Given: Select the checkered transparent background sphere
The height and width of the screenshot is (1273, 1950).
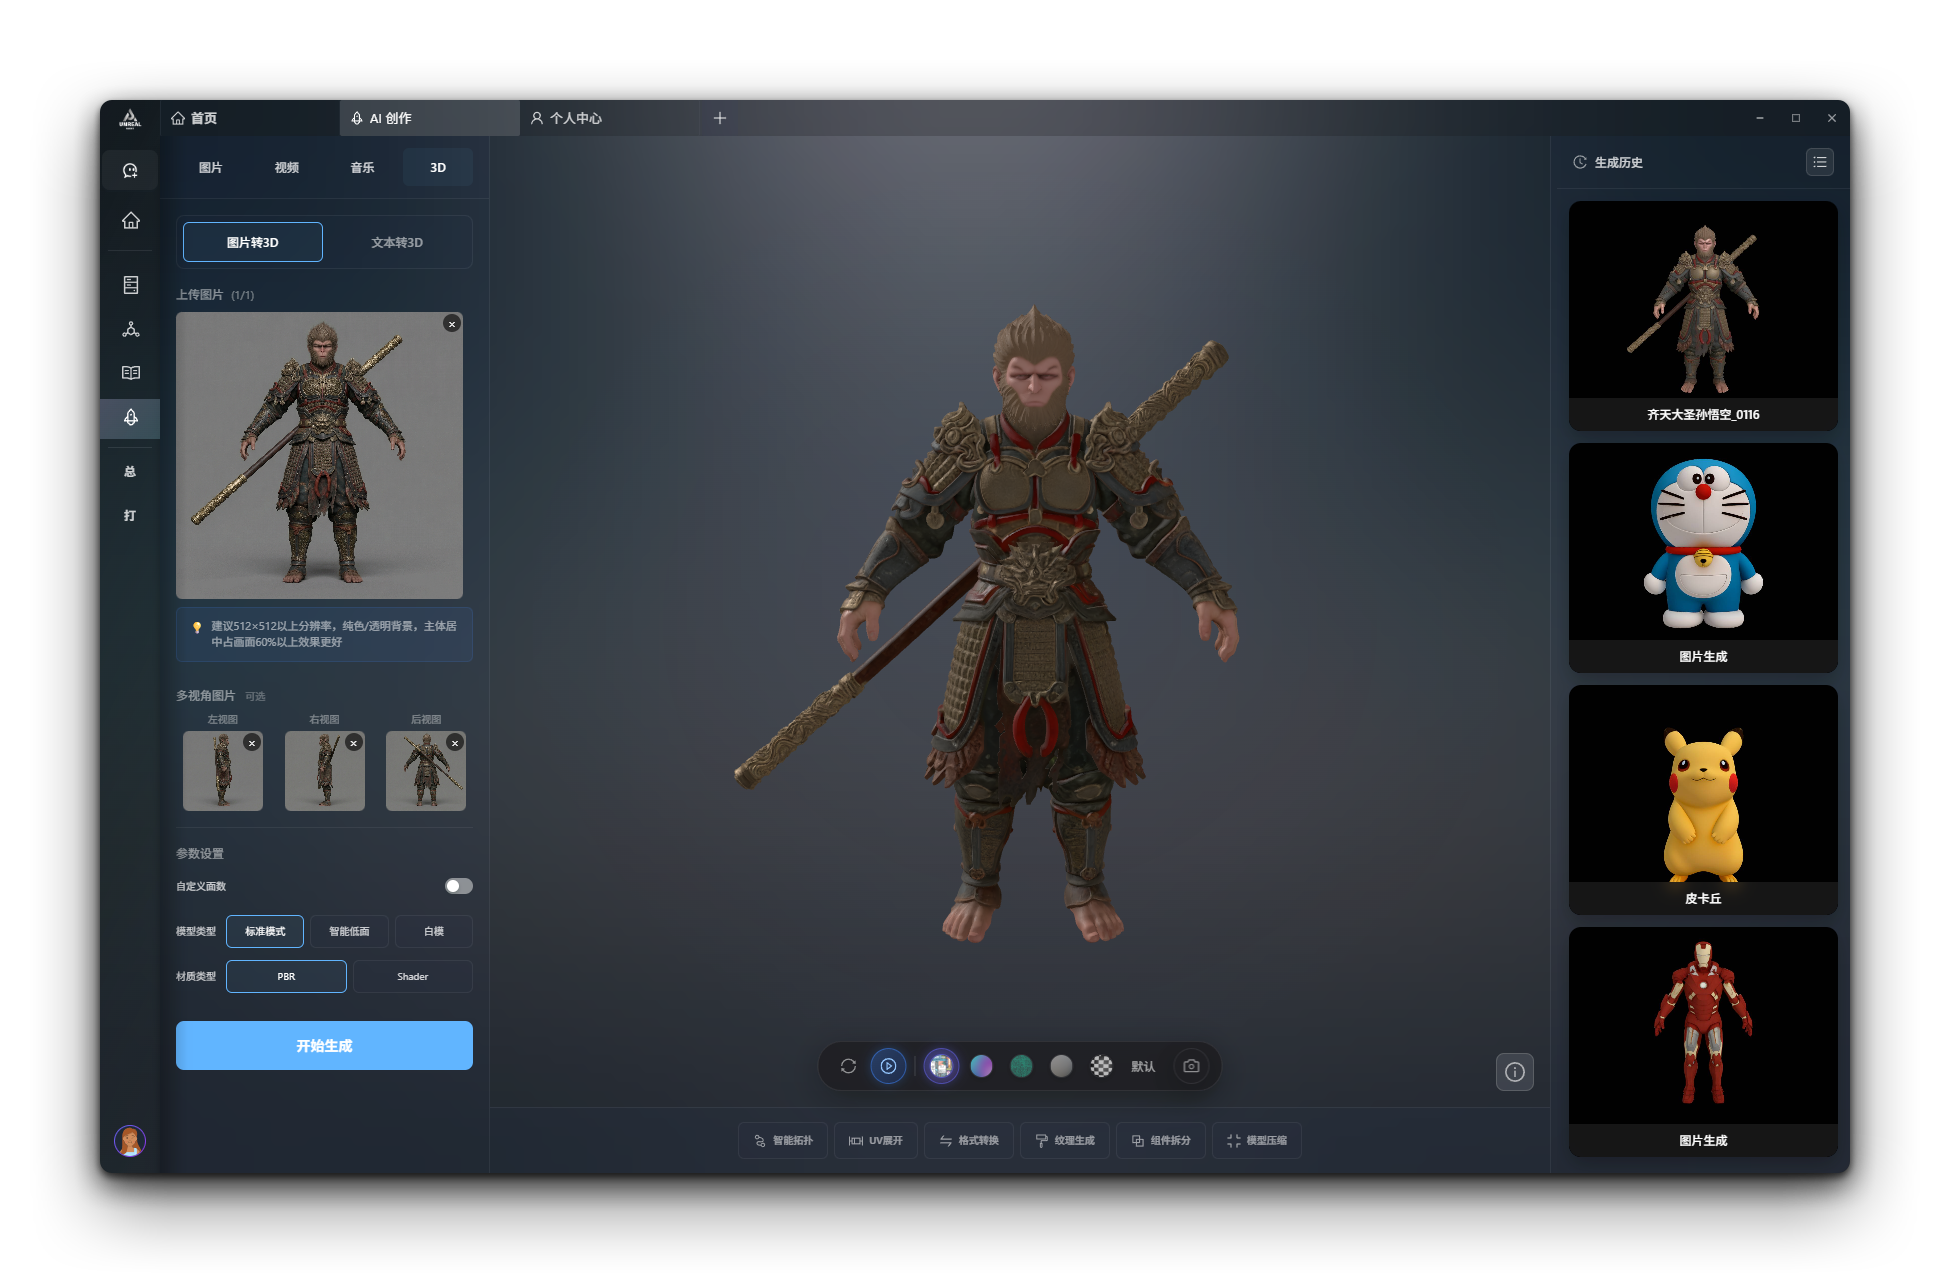Looking at the screenshot, I should (x=1101, y=1066).
